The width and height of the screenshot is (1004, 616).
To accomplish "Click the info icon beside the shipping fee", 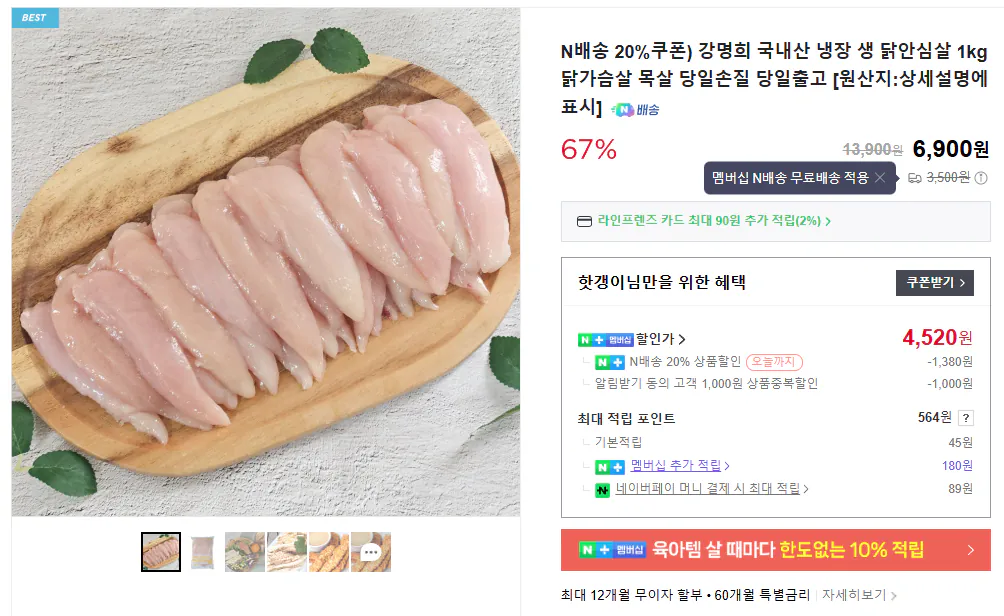I will 979,180.
